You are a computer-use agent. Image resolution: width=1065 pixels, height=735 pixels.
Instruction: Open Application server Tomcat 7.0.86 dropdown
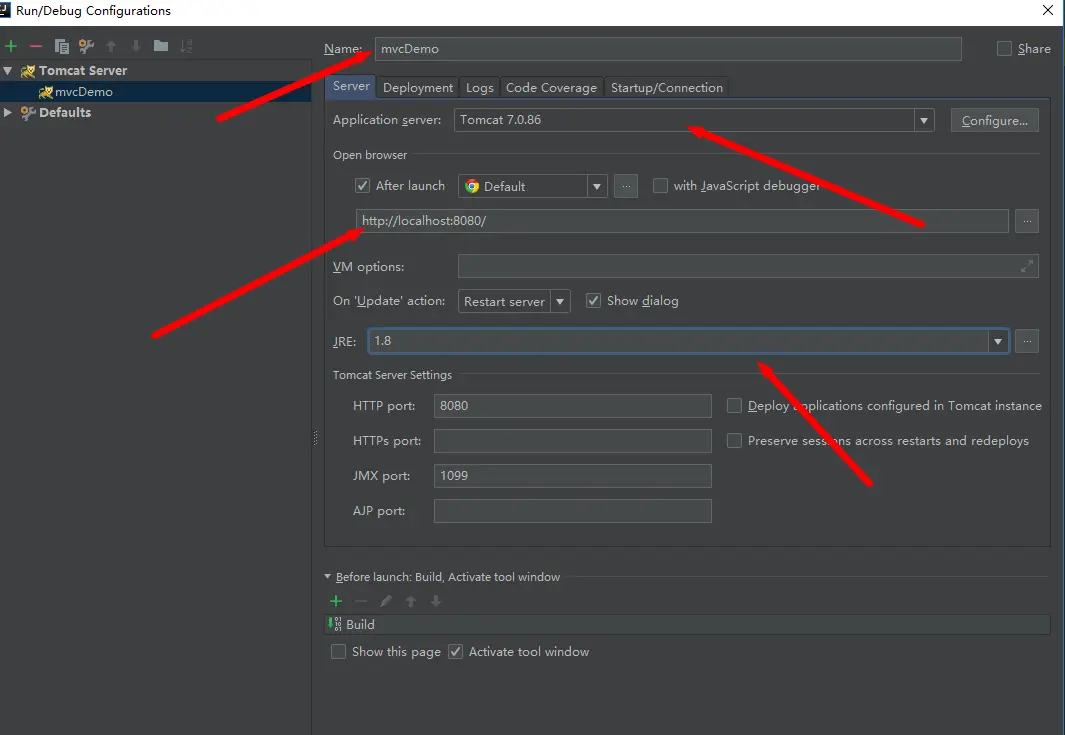[x=923, y=120]
